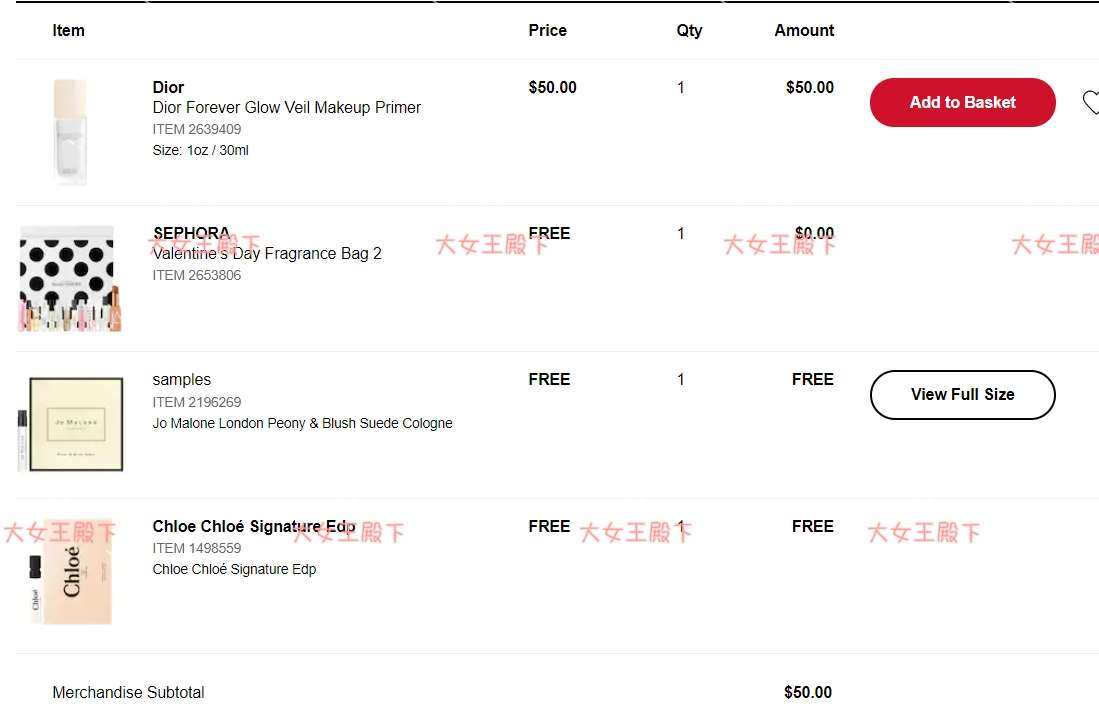Click the Qty column header
The height and width of the screenshot is (706, 1099).
[x=689, y=30]
